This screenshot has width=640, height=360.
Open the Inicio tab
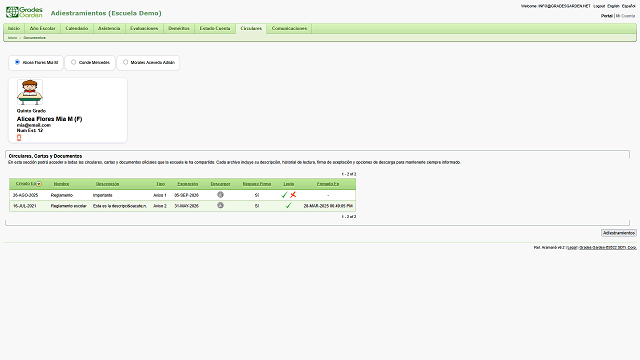14,28
